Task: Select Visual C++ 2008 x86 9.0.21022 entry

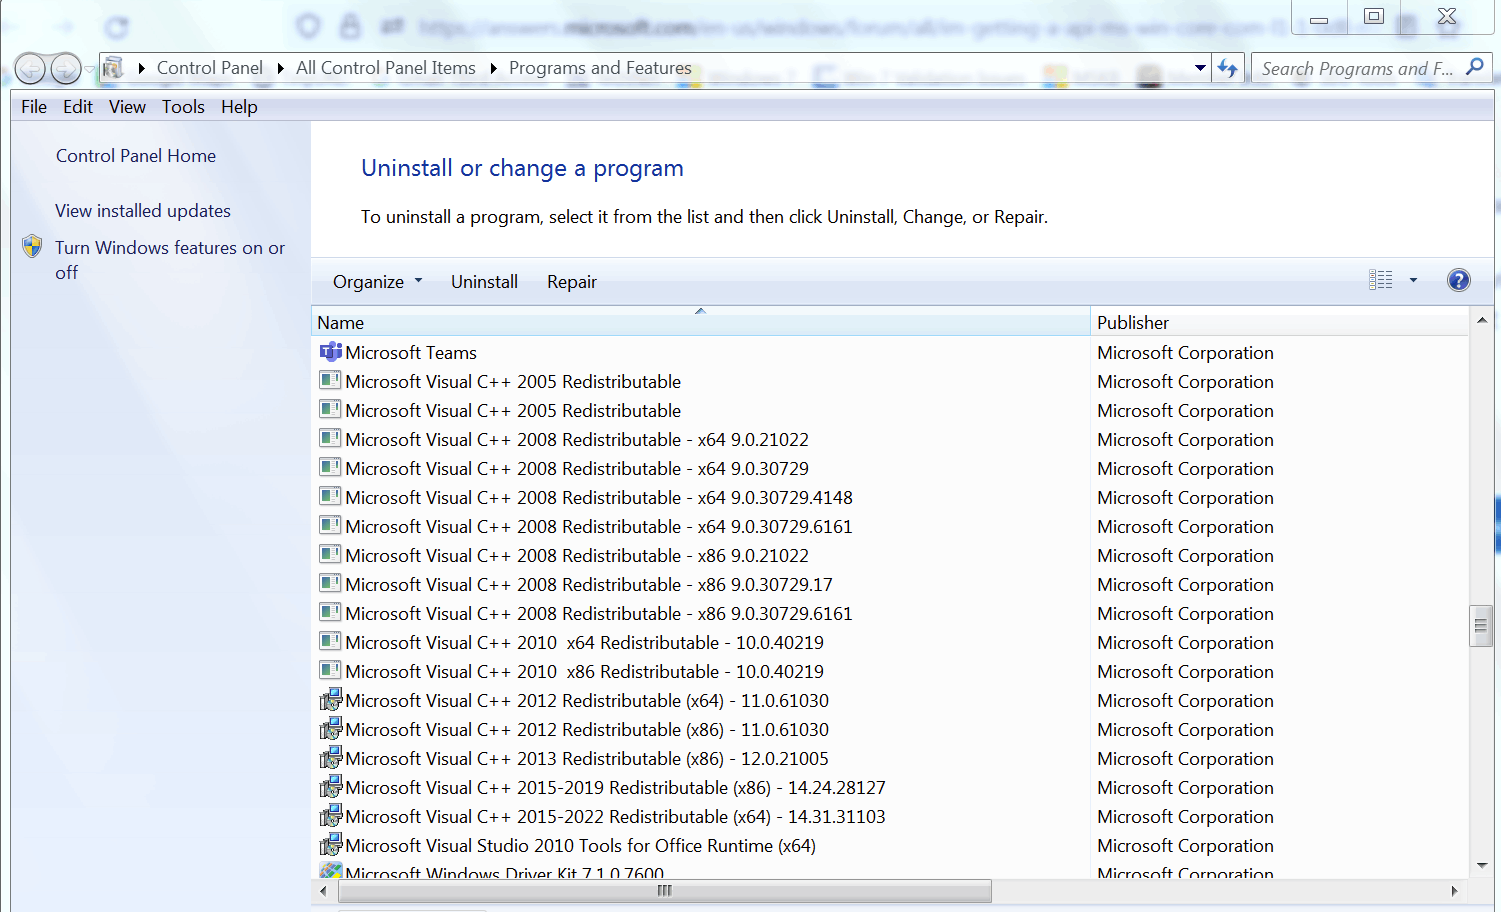Action: coord(577,555)
